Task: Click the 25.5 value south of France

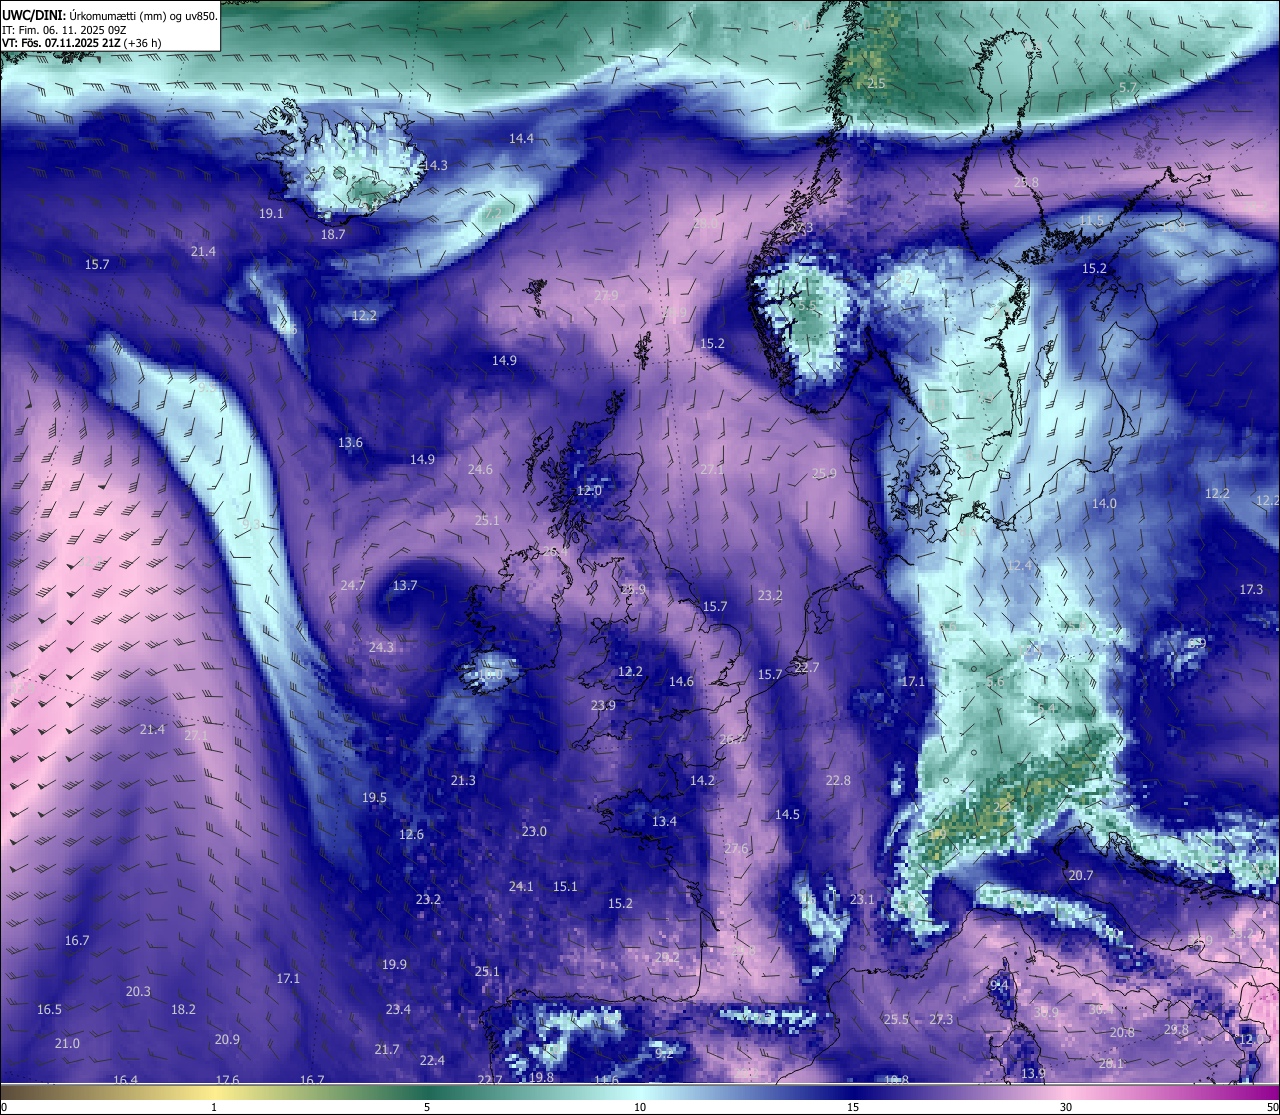Action: pos(896,1019)
